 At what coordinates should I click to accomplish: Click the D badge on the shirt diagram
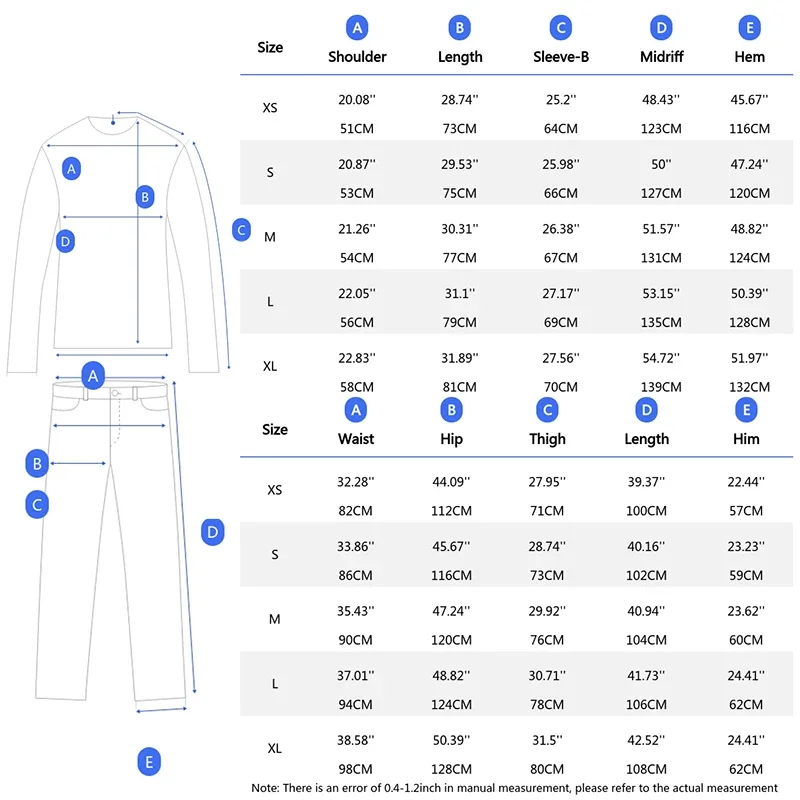pyautogui.click(x=66, y=241)
